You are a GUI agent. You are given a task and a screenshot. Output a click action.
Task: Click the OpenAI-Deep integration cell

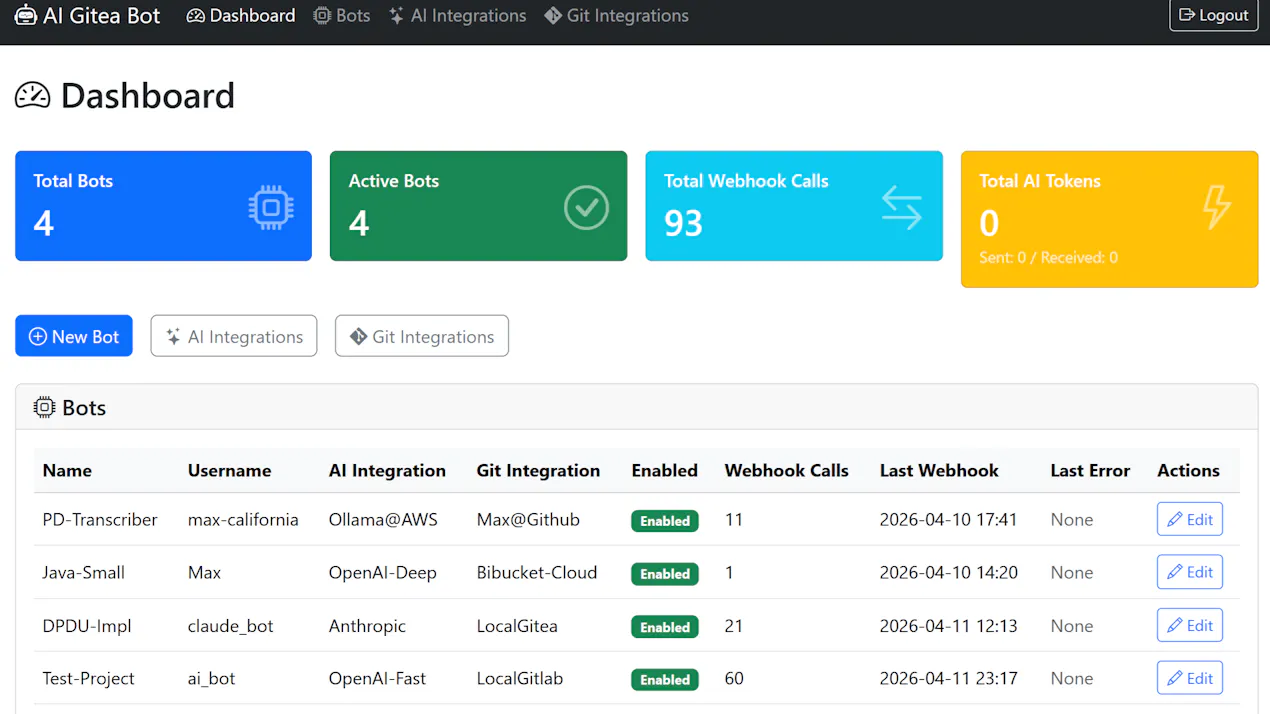click(383, 572)
